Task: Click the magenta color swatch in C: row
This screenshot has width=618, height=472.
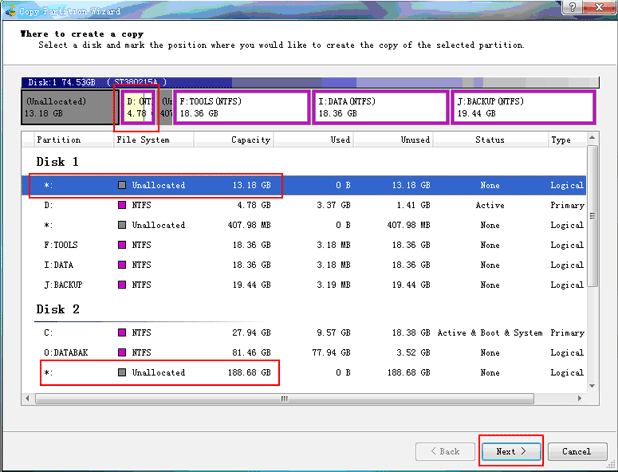Action: click(122, 333)
